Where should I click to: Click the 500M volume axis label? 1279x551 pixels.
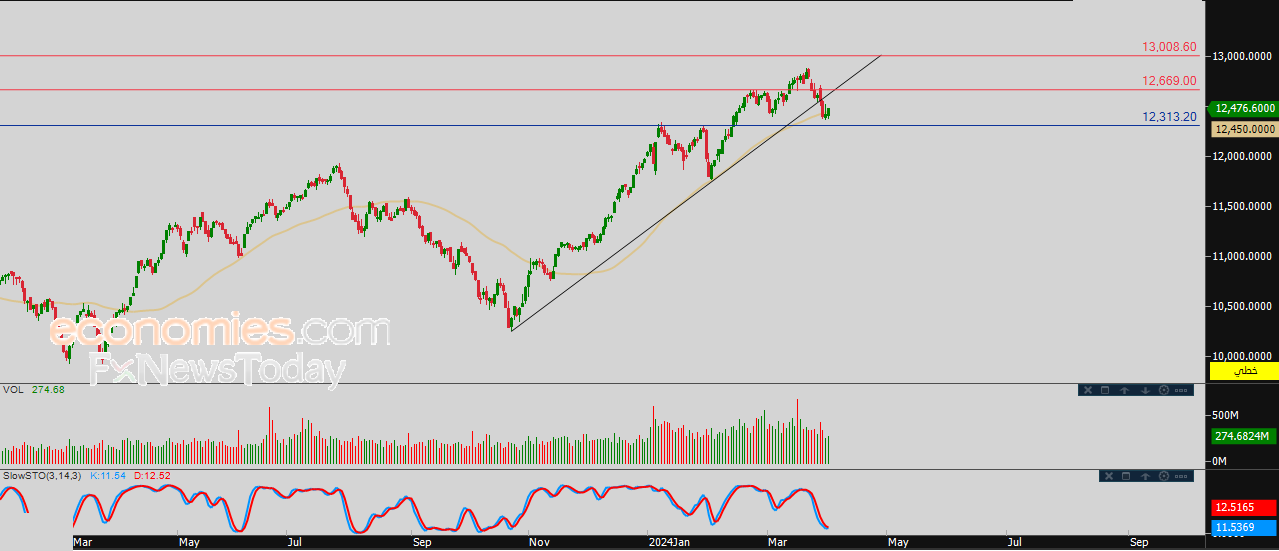point(1225,414)
